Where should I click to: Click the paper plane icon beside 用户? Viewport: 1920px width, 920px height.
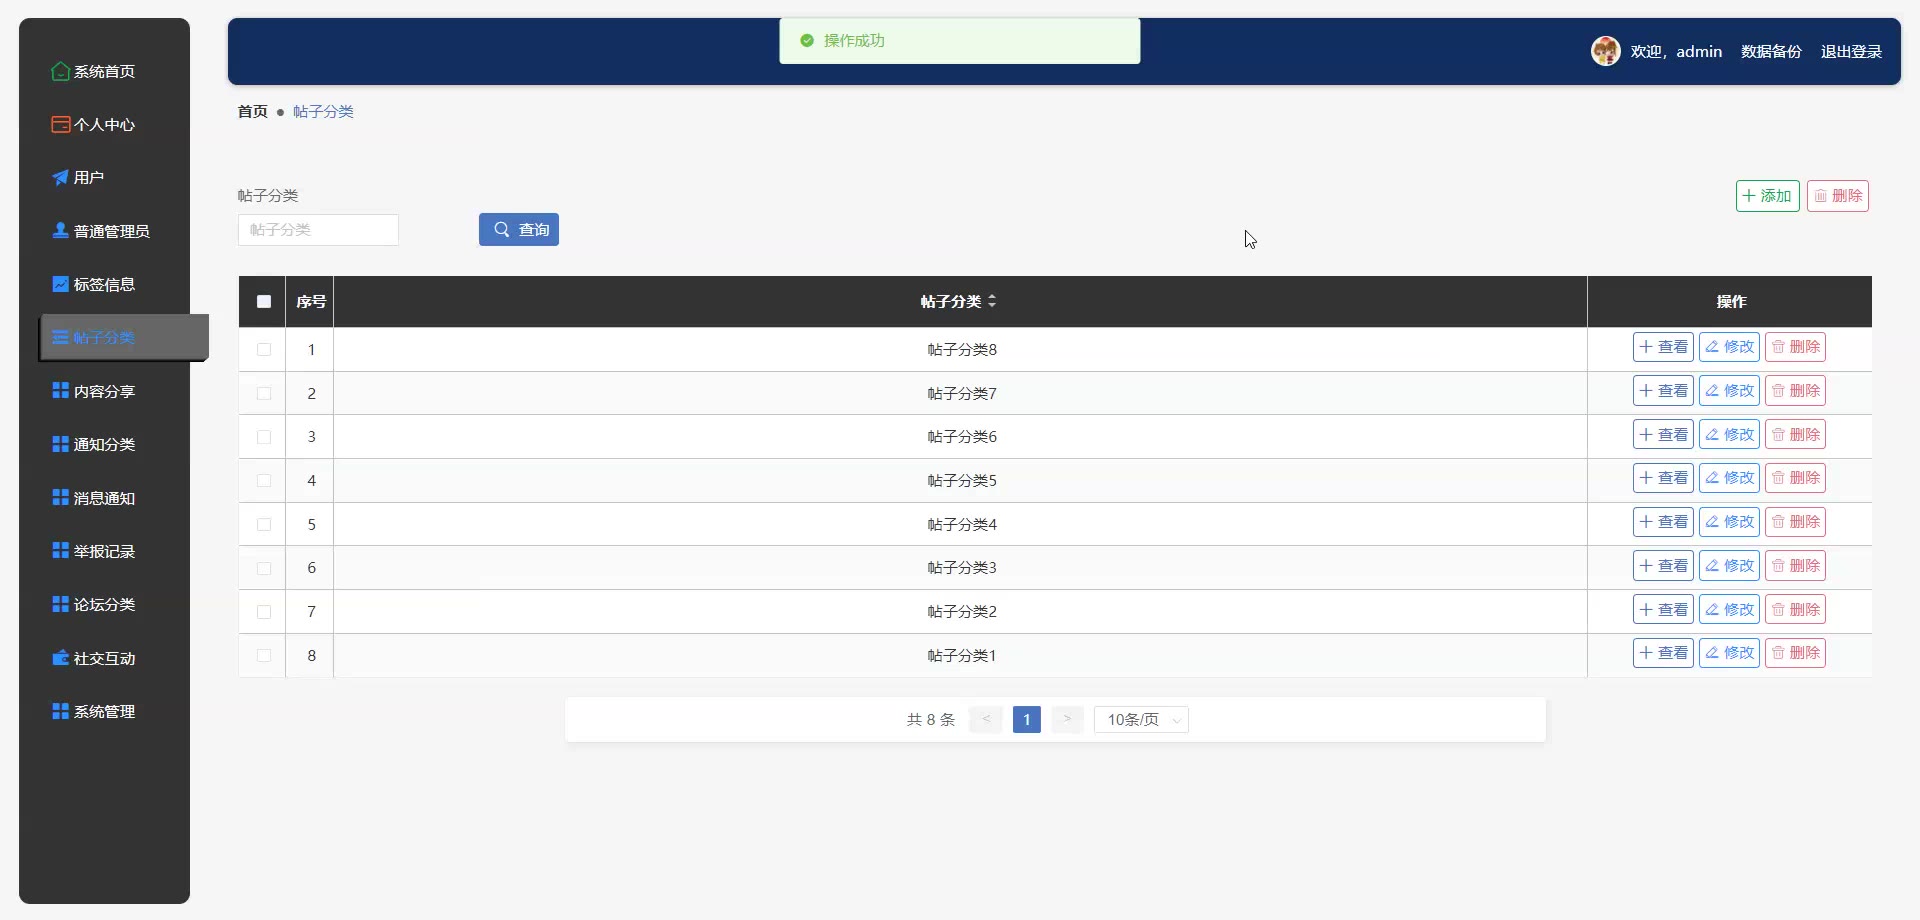[61, 177]
